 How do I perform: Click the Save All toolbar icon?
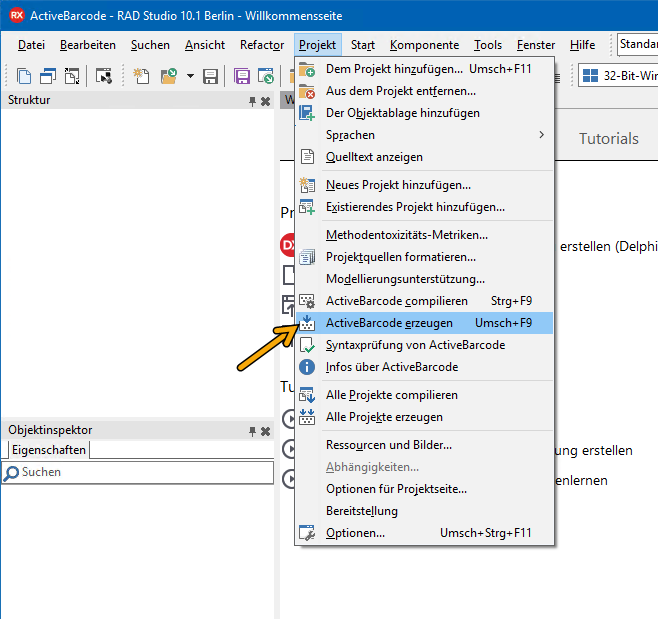click(242, 76)
